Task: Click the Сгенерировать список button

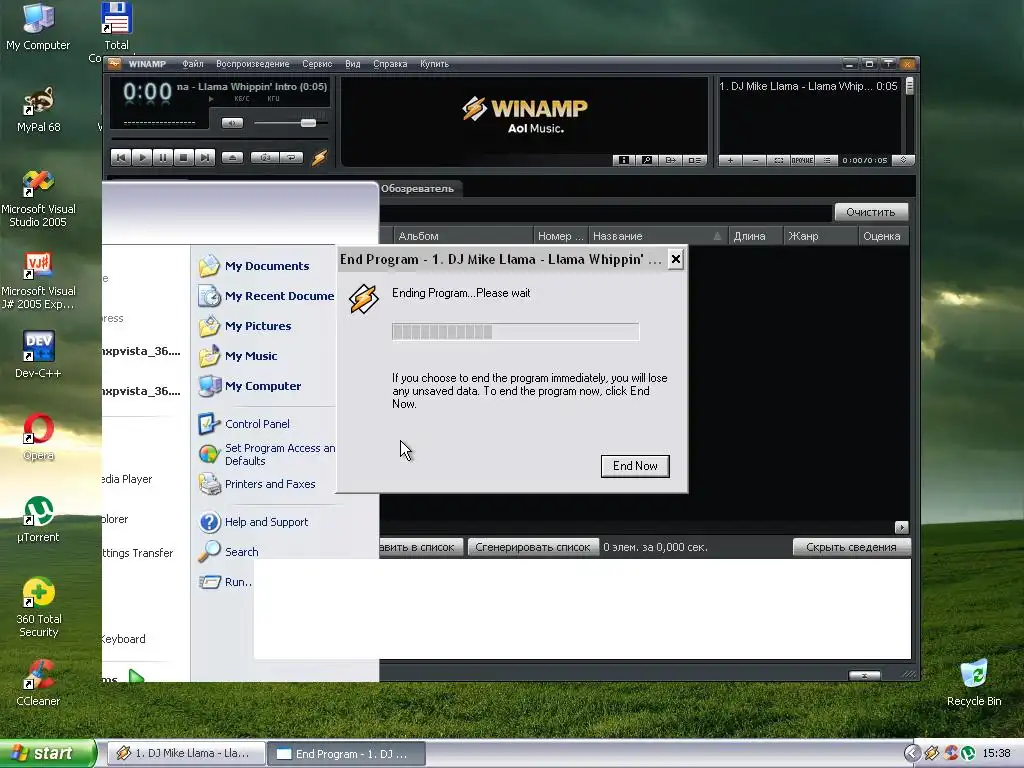Action: point(532,547)
